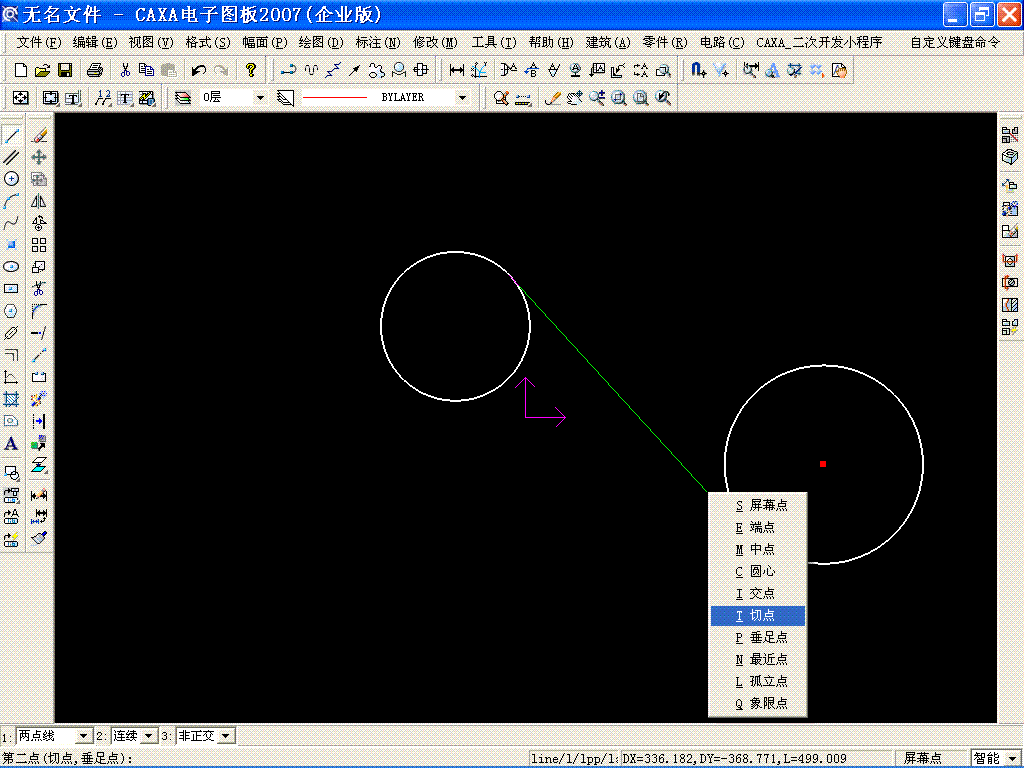The width and height of the screenshot is (1024, 768).
Task: Open the 绘图(D) menu
Action: tap(321, 42)
